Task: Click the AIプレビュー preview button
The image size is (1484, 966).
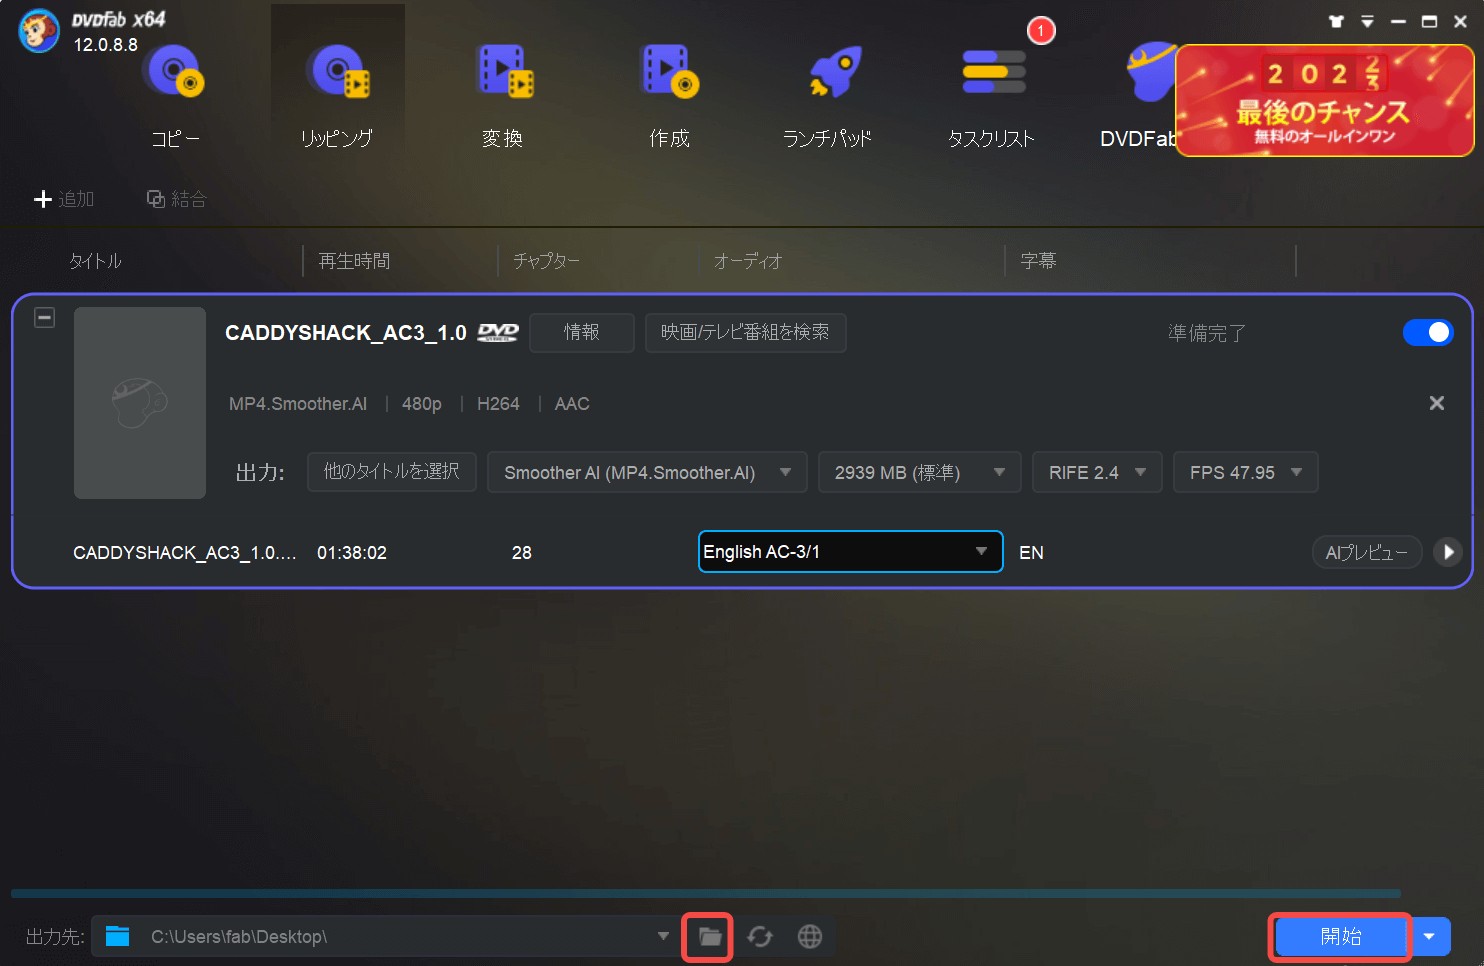Action: (1366, 552)
